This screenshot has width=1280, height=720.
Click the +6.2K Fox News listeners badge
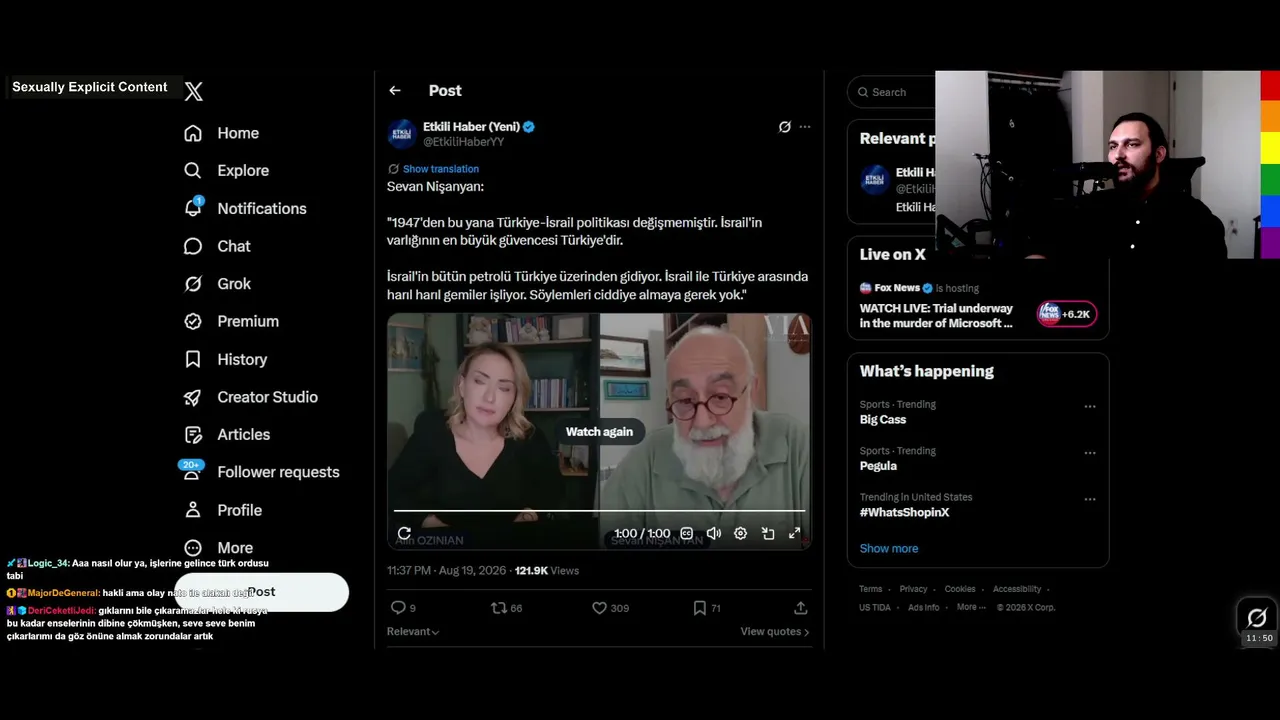tap(1067, 314)
